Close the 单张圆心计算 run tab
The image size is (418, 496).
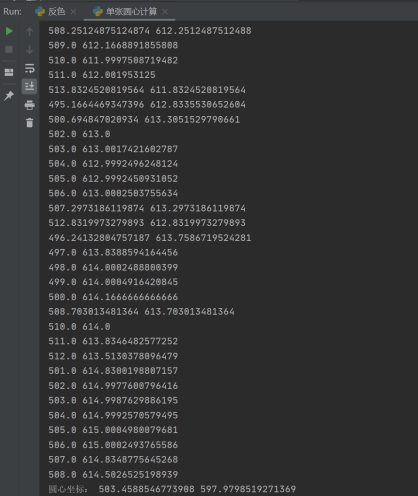click(x=165, y=12)
